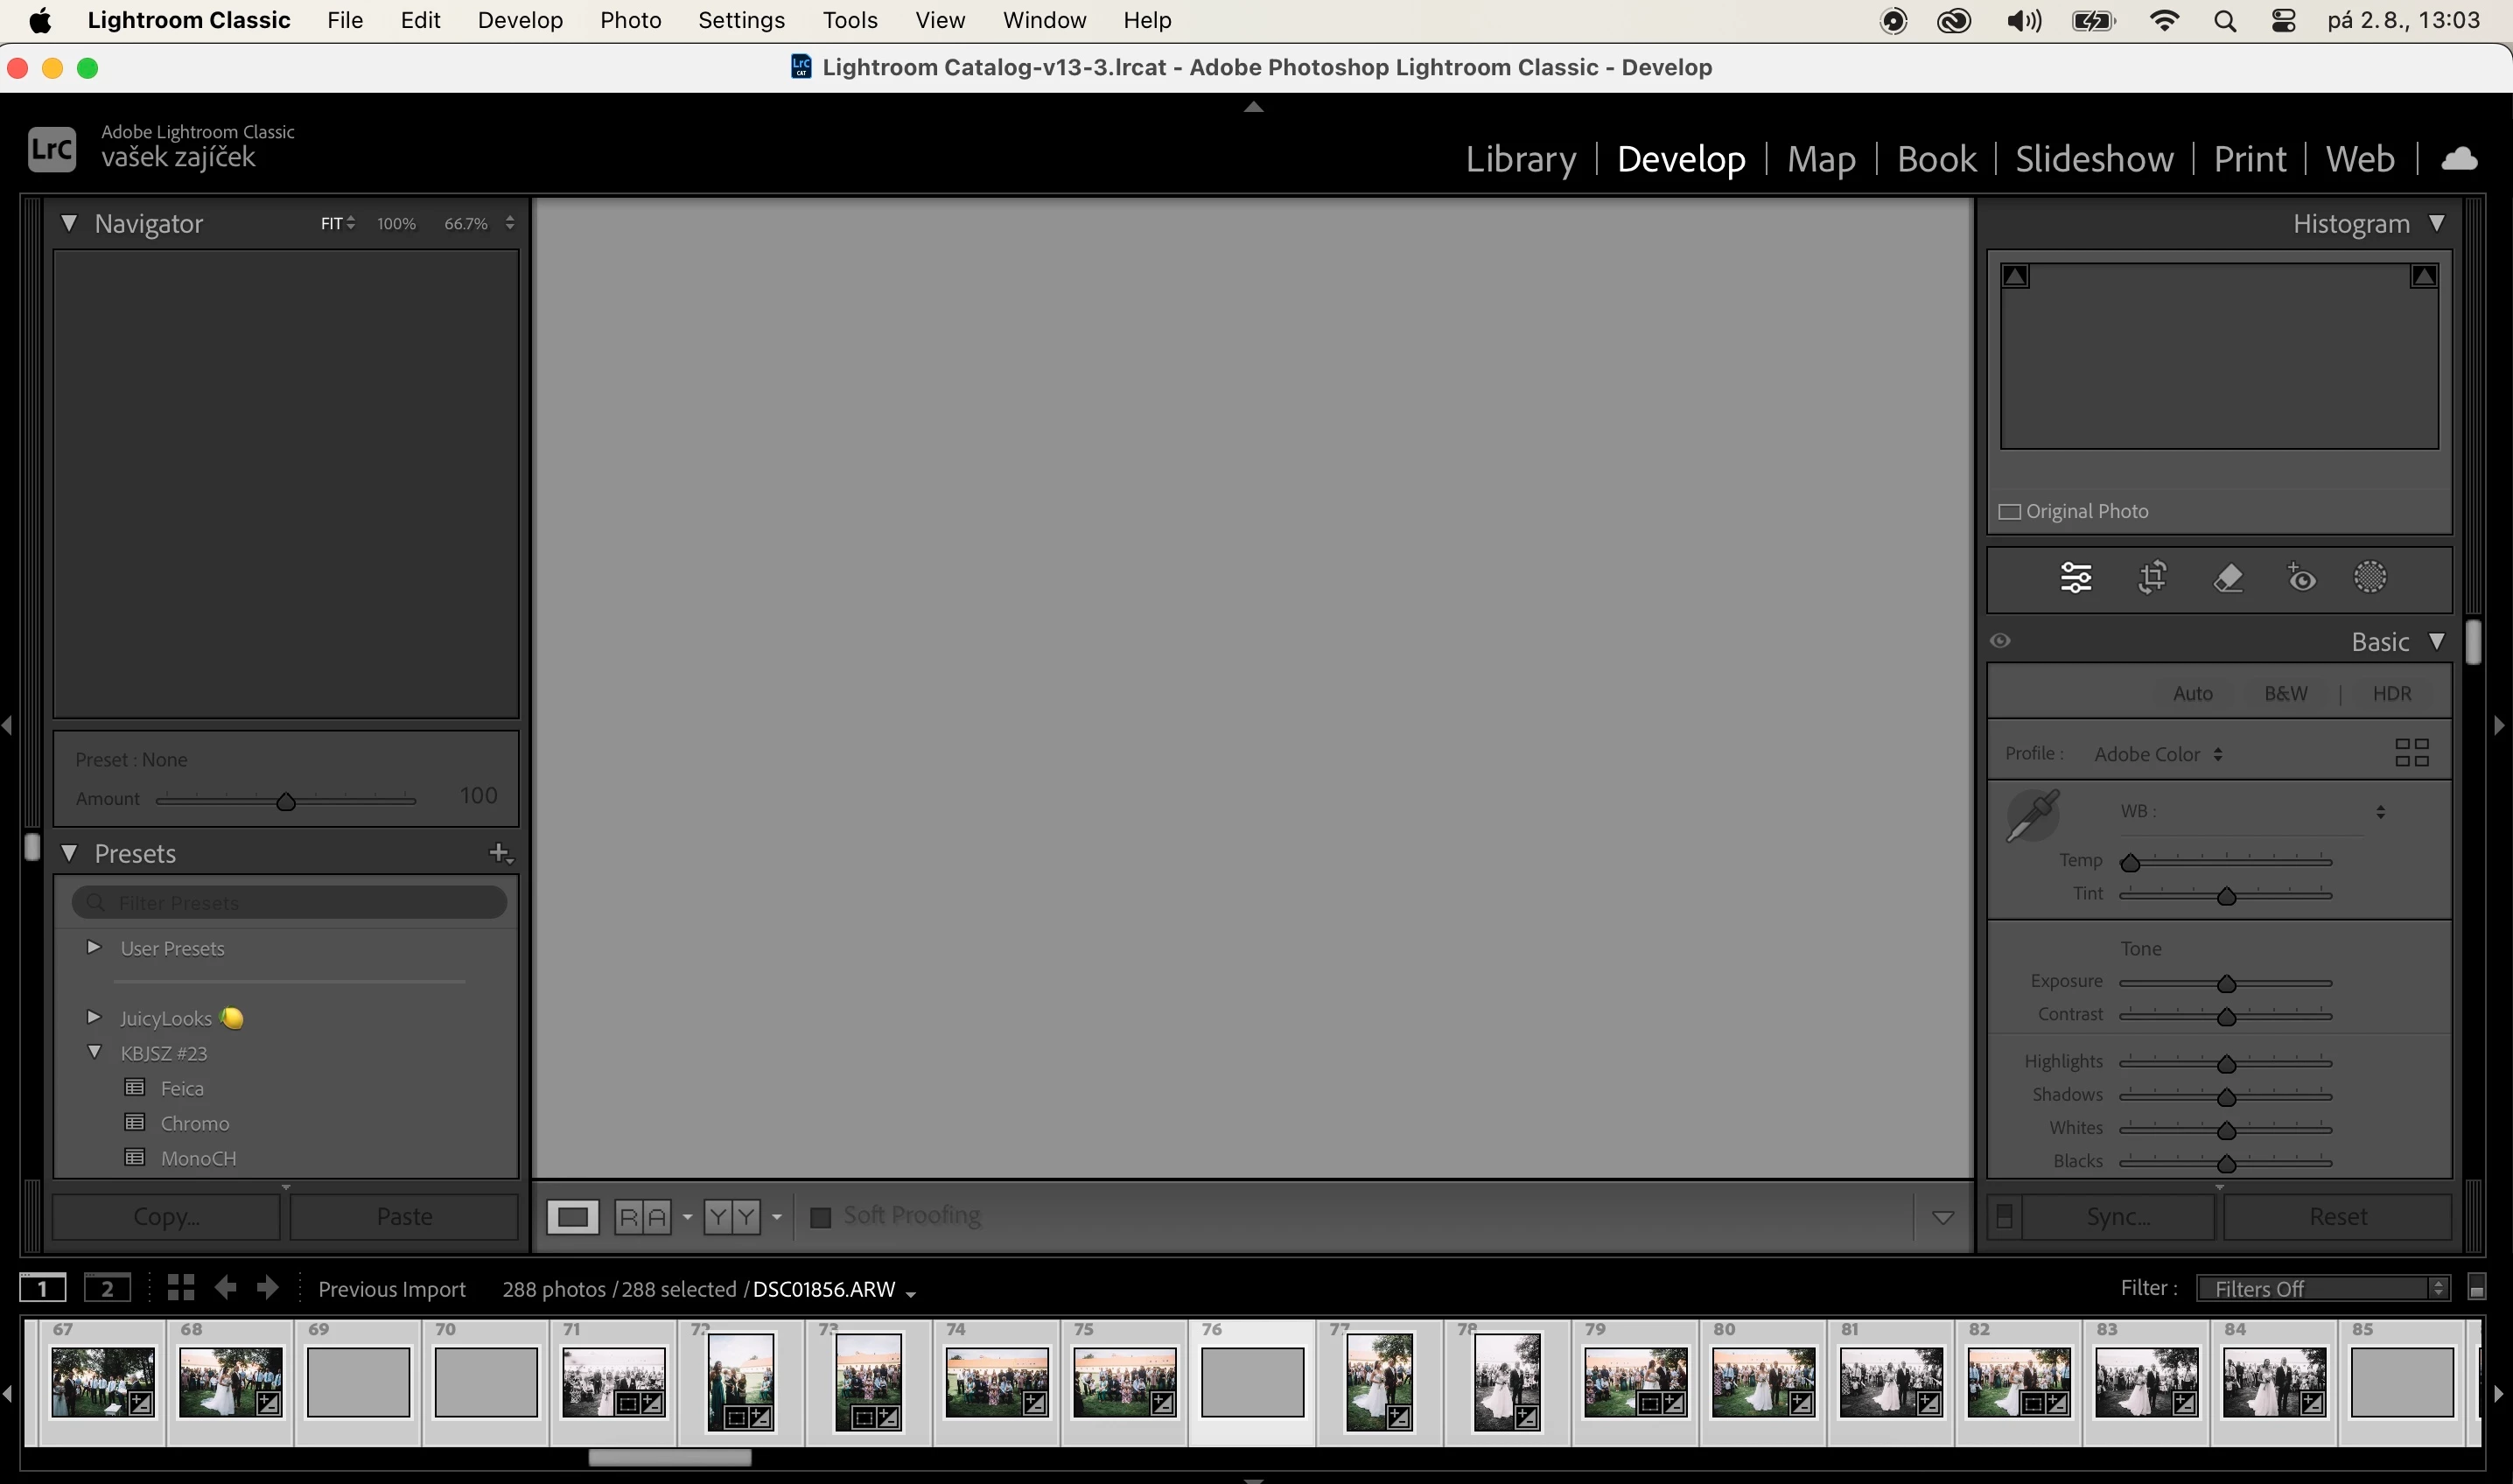The width and height of the screenshot is (2513, 1484).
Task: Enable the Soft Proofing checkbox
Action: click(x=821, y=1217)
